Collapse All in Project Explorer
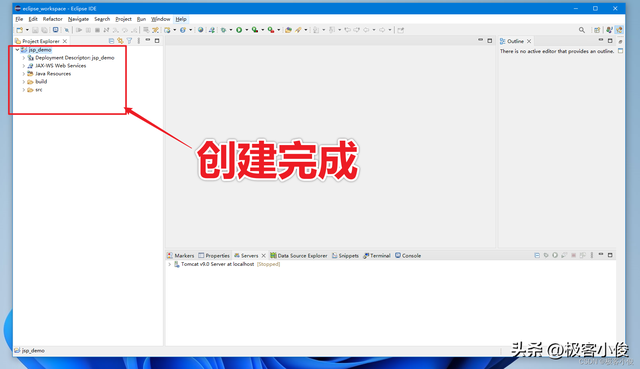The width and height of the screenshot is (640, 369). pos(111,41)
